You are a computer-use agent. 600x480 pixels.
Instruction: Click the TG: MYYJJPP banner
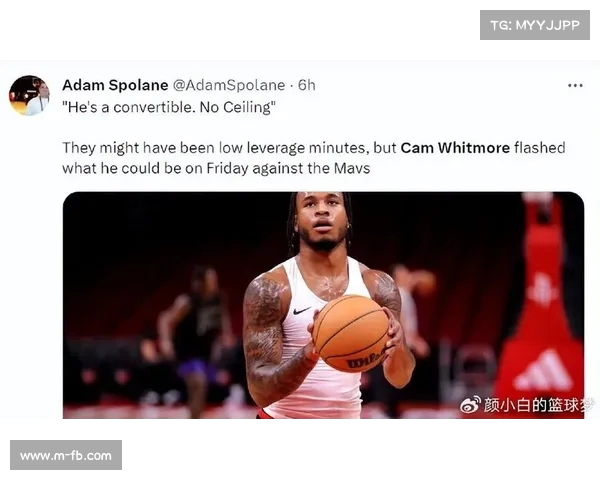[x=535, y=25]
